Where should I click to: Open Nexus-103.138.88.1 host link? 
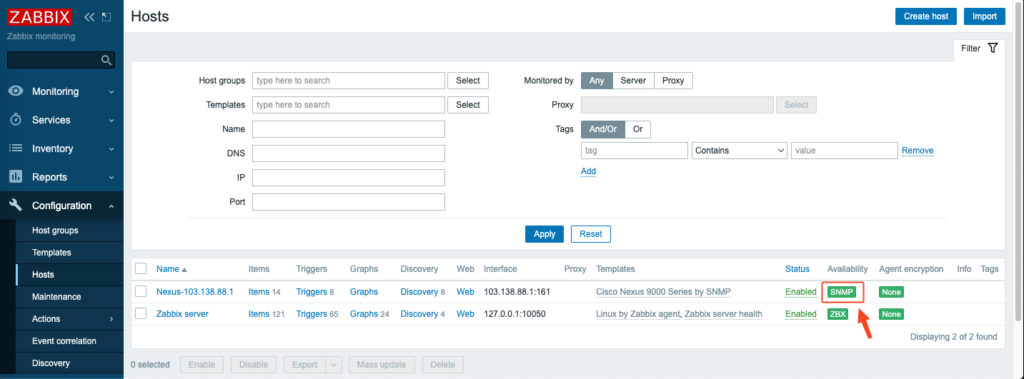[195, 291]
